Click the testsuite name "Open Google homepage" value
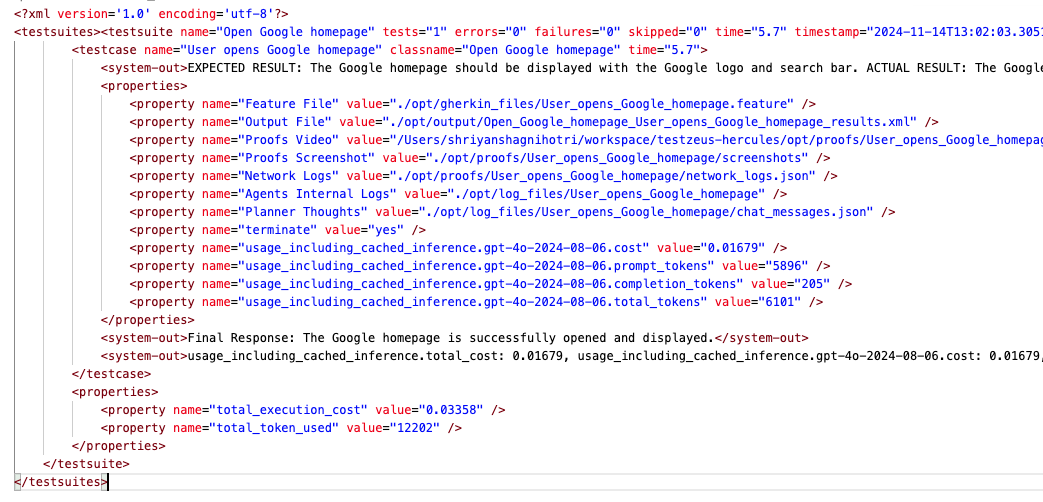Viewport: 1043px width, 502px height. 296,31
